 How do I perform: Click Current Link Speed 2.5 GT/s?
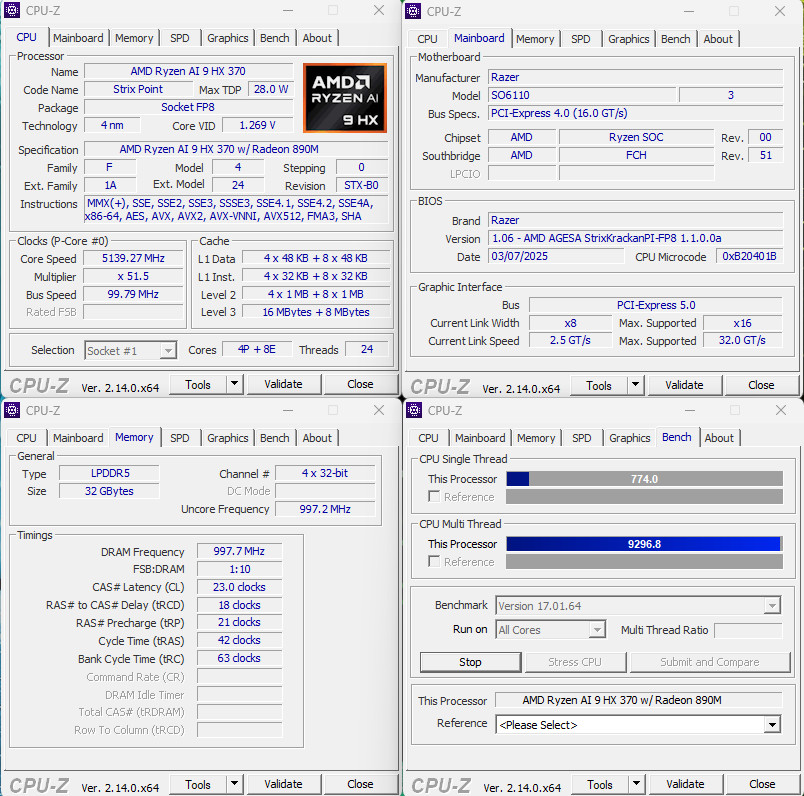point(570,341)
